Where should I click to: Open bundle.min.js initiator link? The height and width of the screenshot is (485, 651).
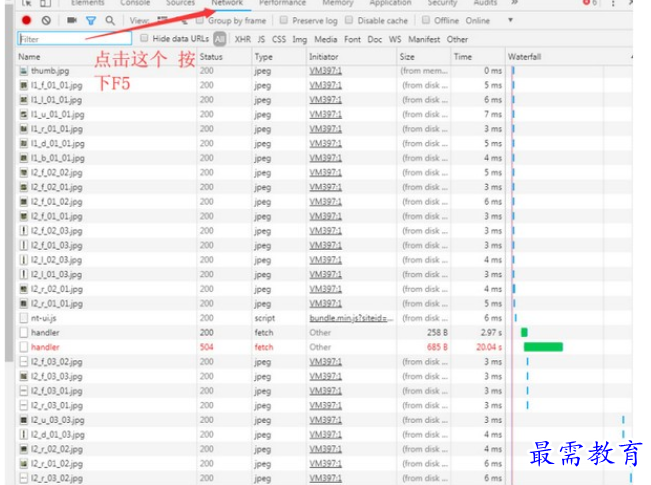pos(351,318)
